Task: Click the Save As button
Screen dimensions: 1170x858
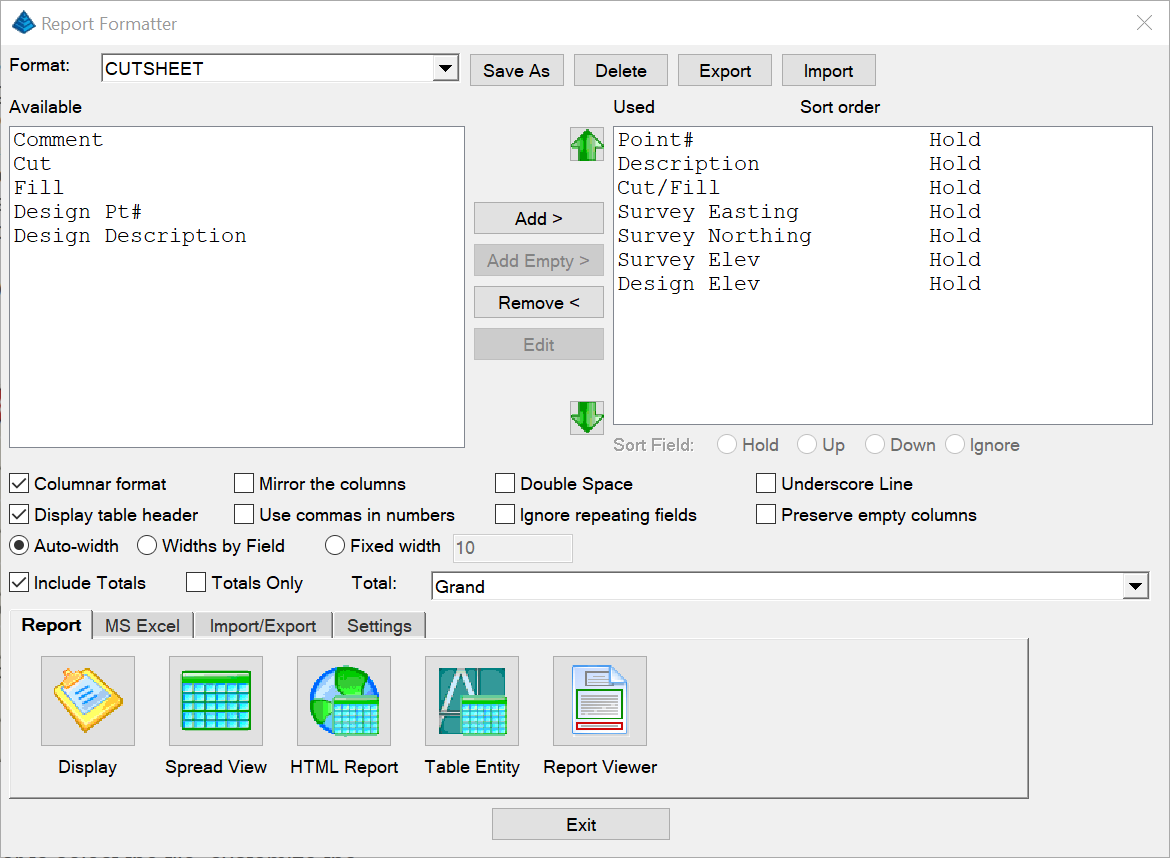Action: pos(516,71)
